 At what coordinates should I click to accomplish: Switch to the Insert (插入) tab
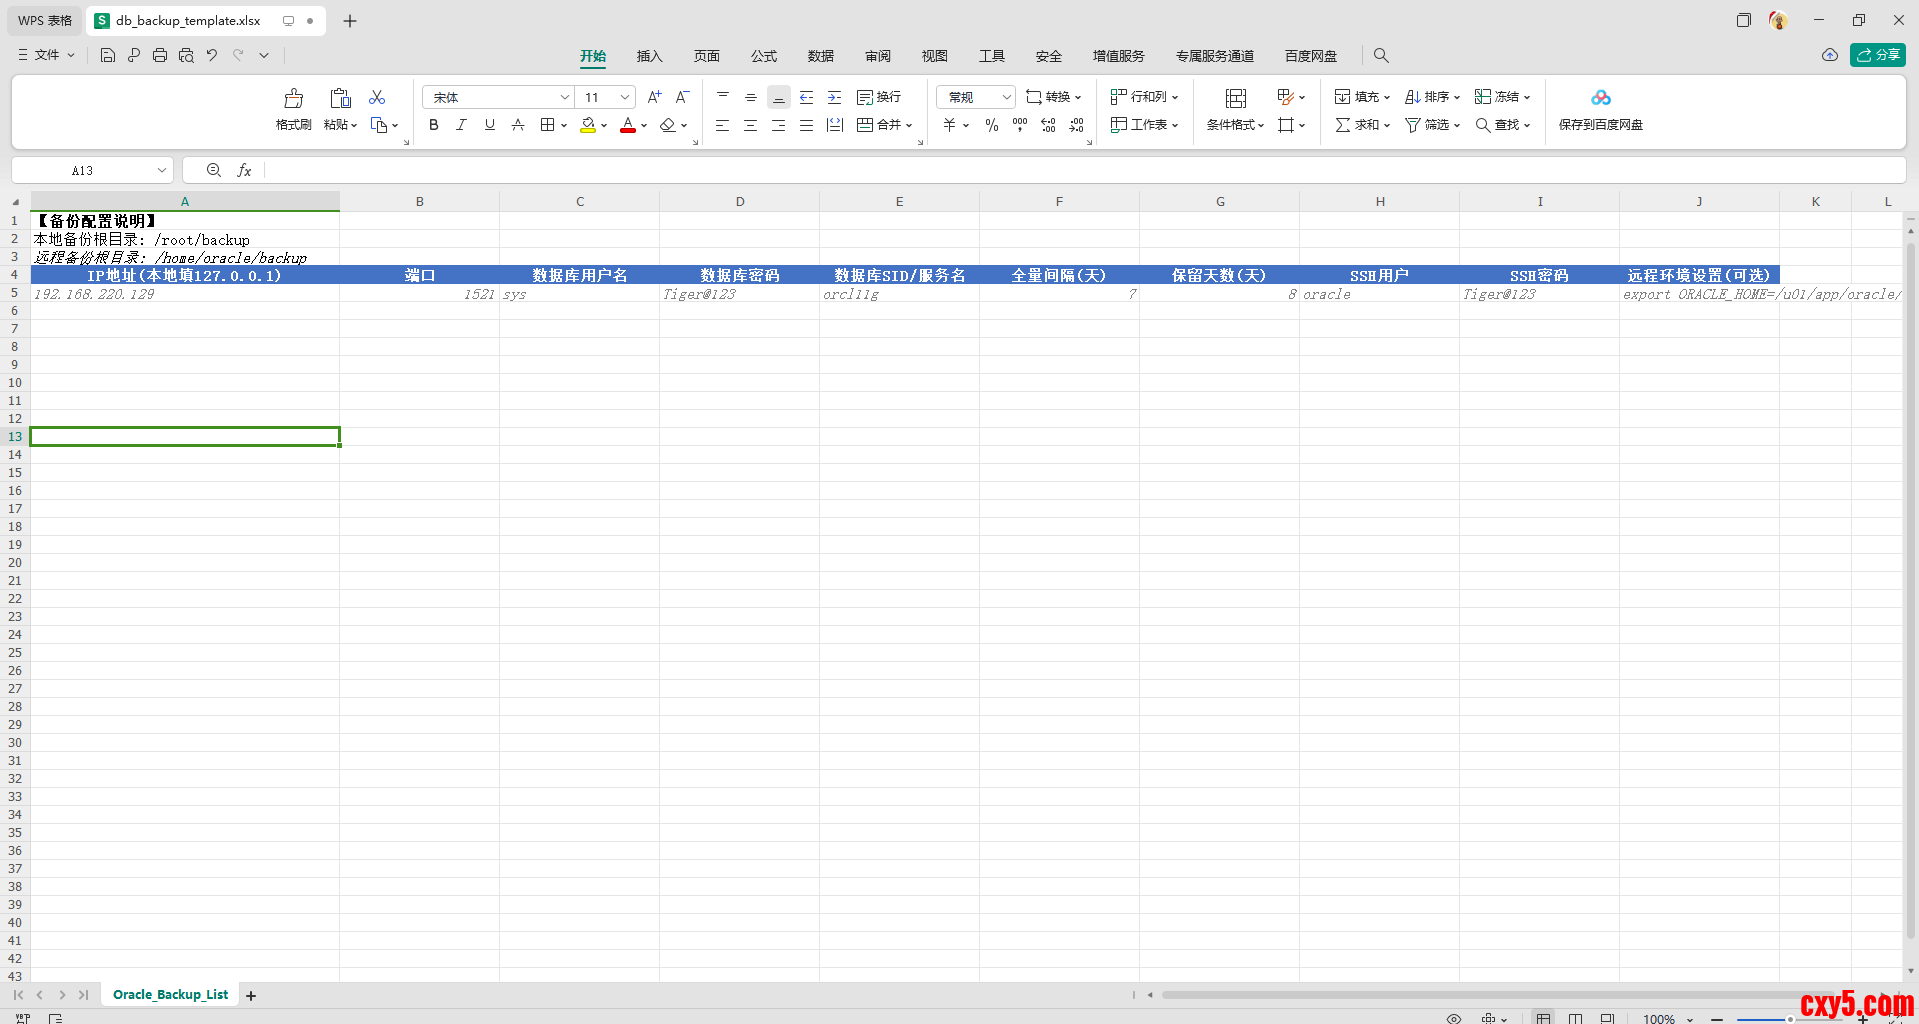point(650,56)
